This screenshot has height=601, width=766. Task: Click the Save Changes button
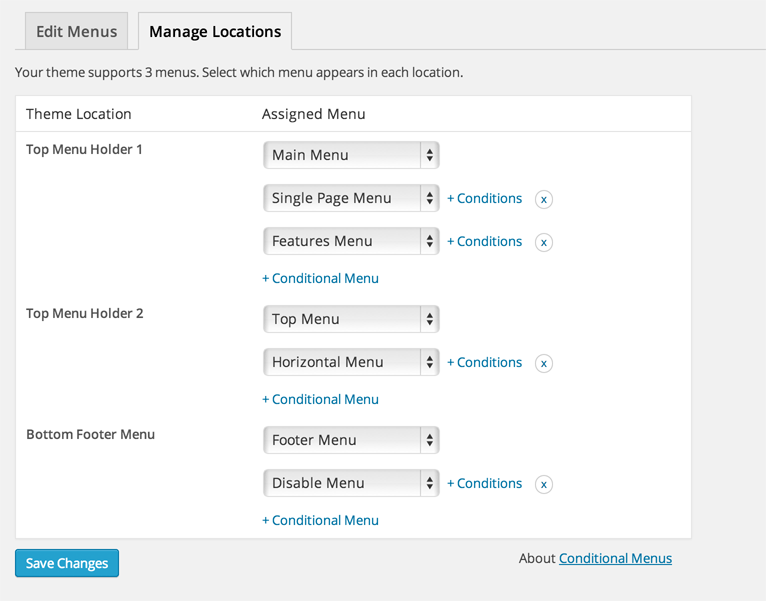(67, 563)
